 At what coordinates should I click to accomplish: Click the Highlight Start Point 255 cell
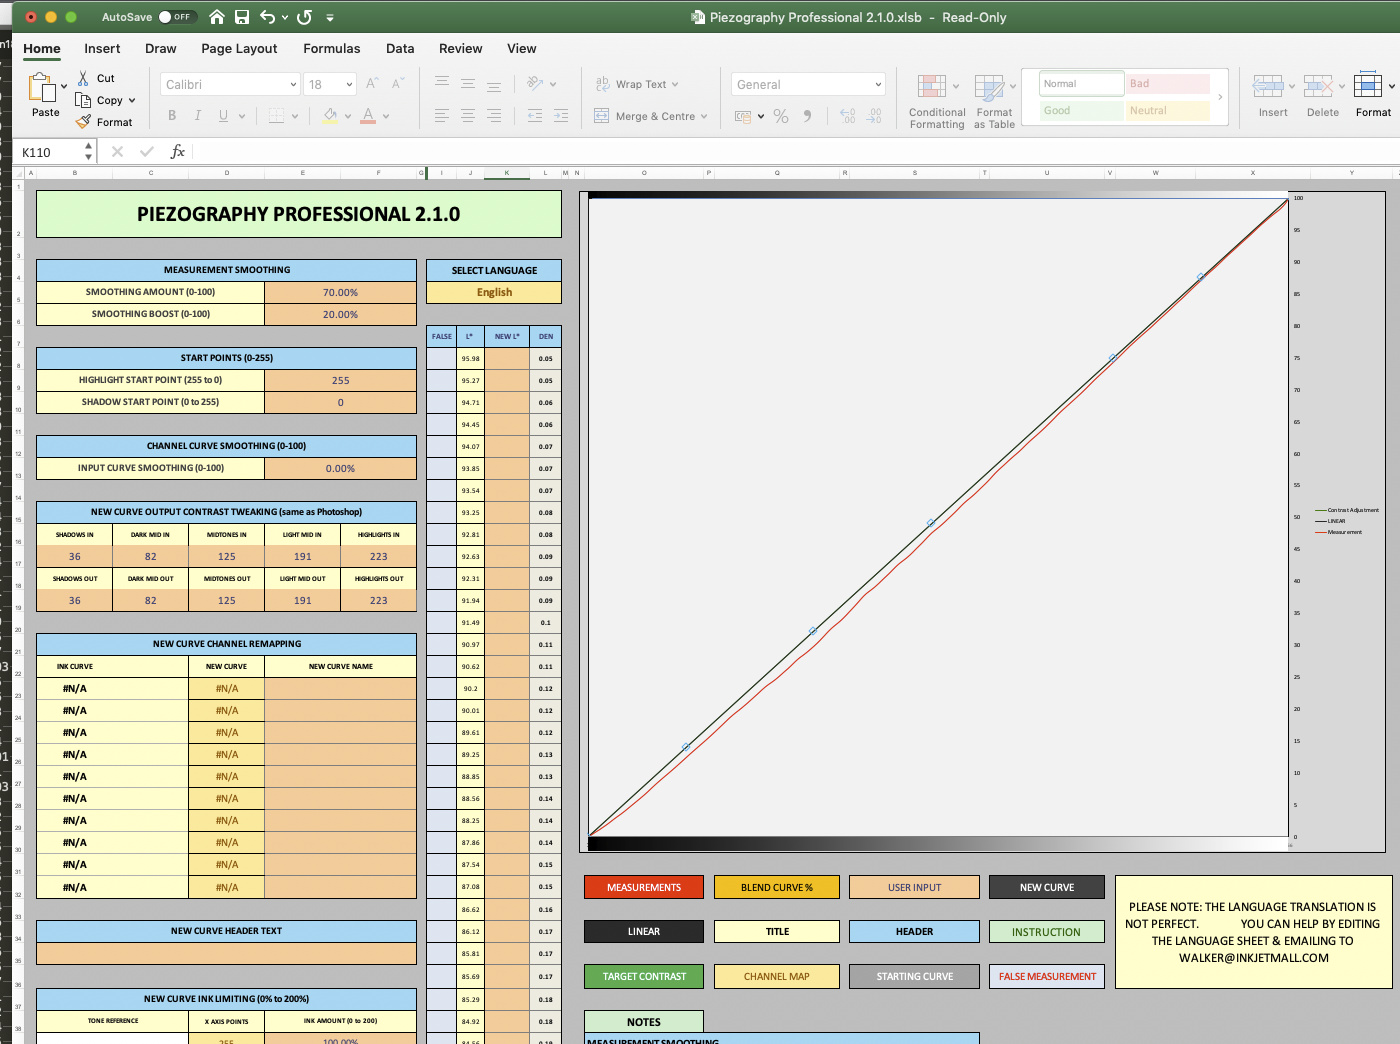click(340, 380)
